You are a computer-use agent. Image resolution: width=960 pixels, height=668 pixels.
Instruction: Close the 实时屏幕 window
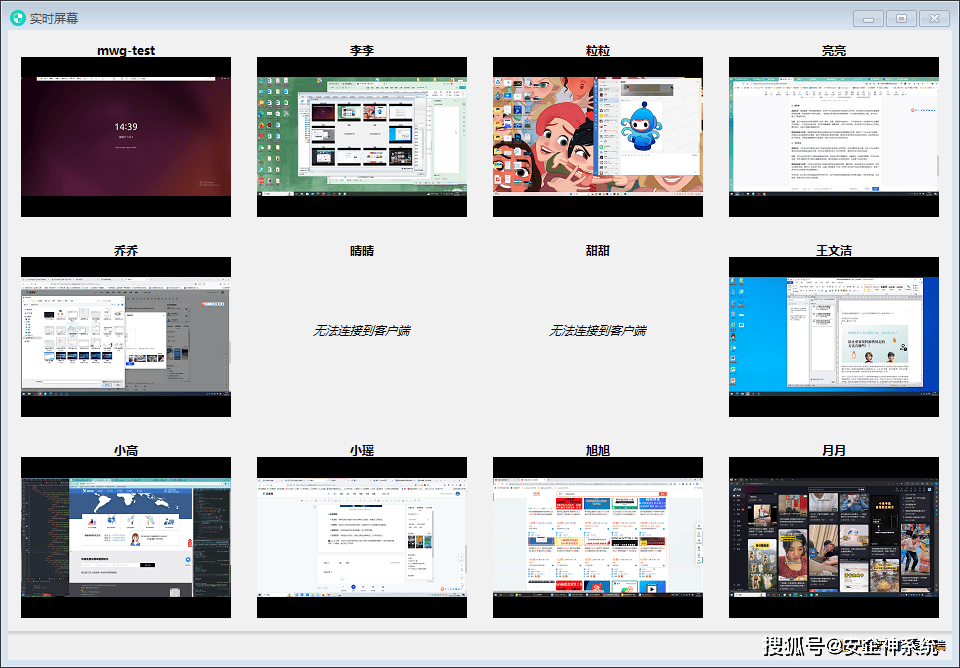click(x=934, y=19)
